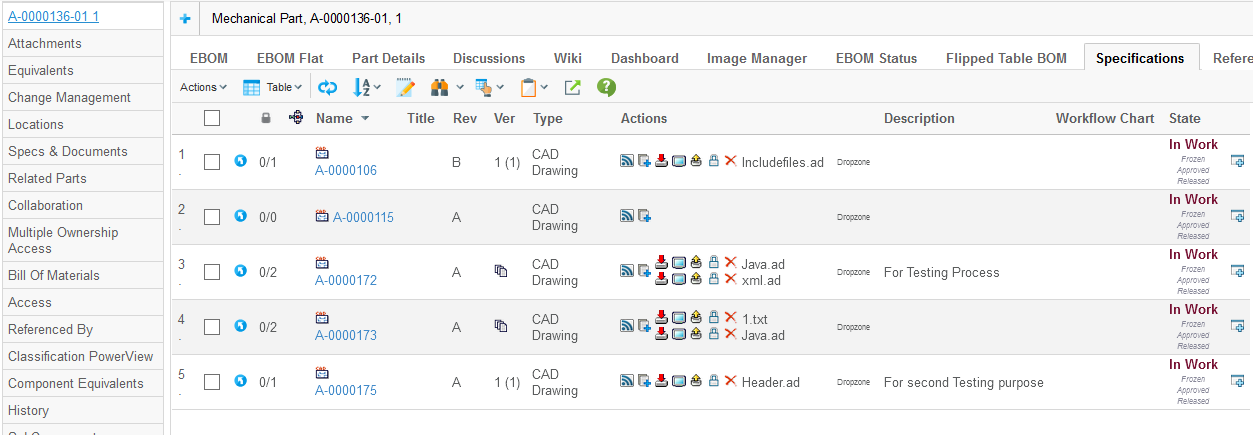The width and height of the screenshot is (1253, 435).
Task: Download the Header.ad file via red arrow icon
Action: tap(661, 381)
